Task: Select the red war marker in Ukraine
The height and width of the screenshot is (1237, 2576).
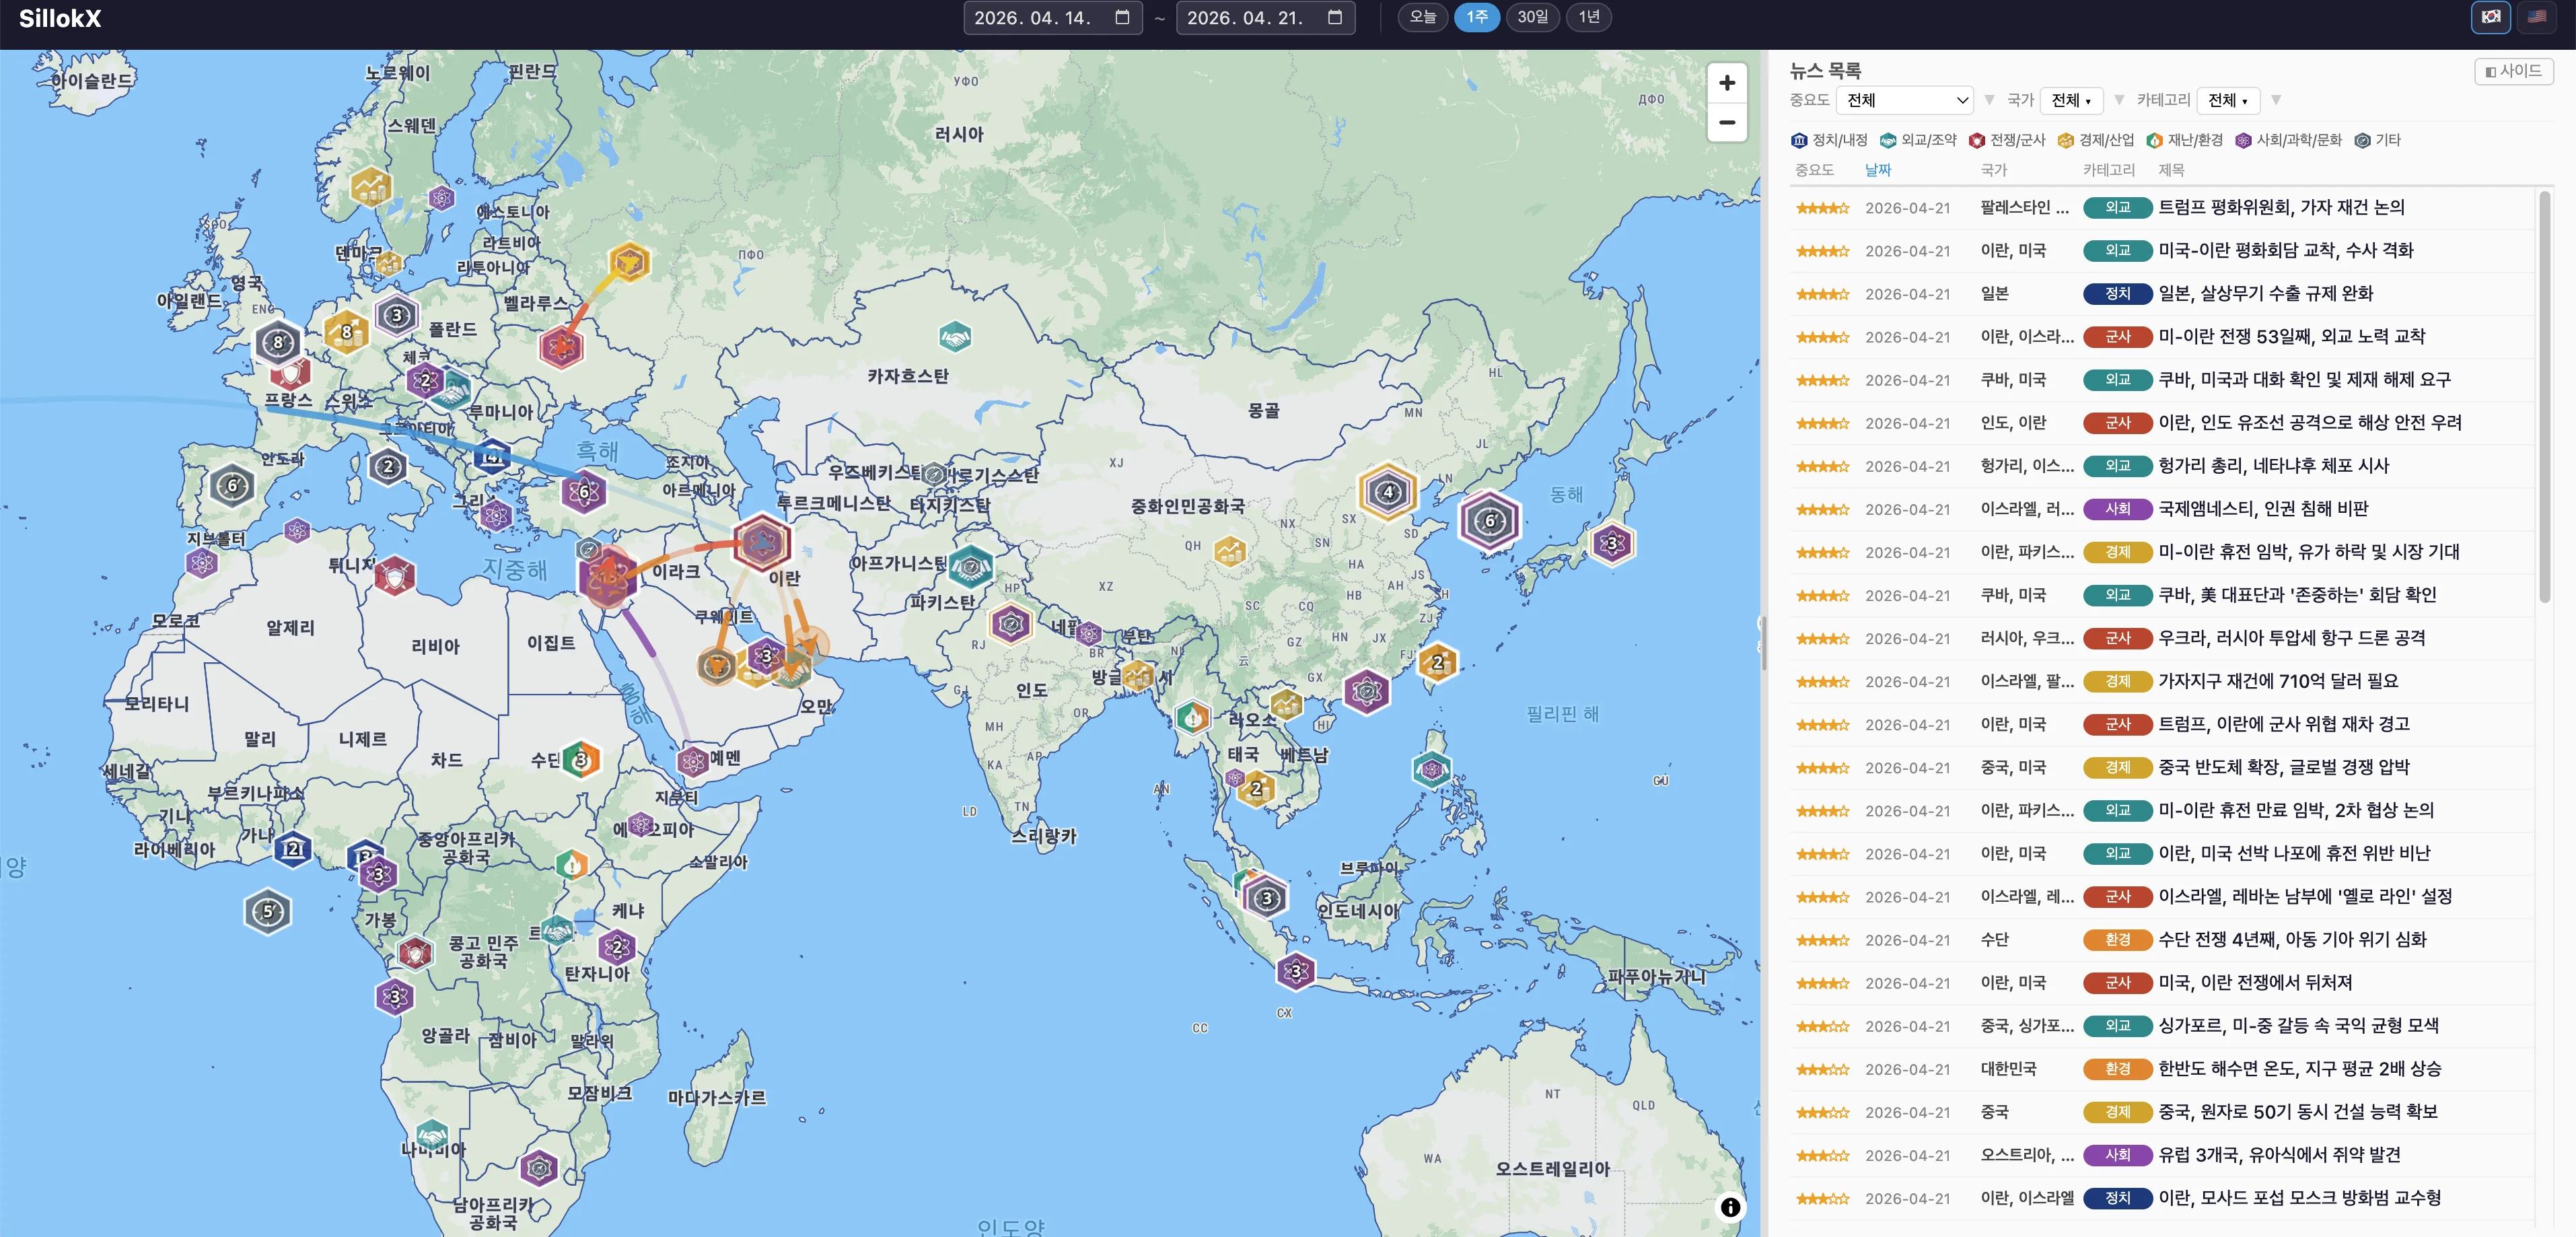Action: (x=561, y=347)
